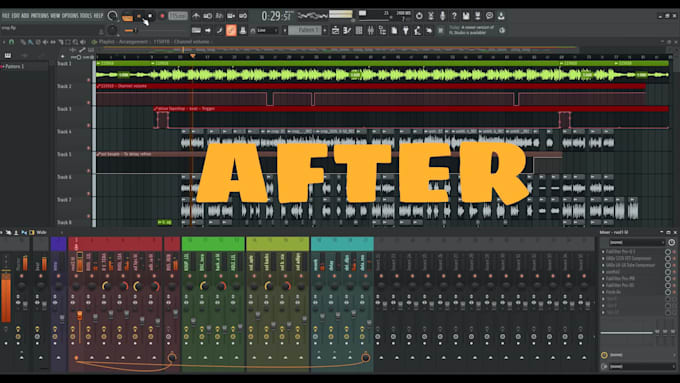Click the tempo display field
This screenshot has width=680, height=383.
pos(178,16)
